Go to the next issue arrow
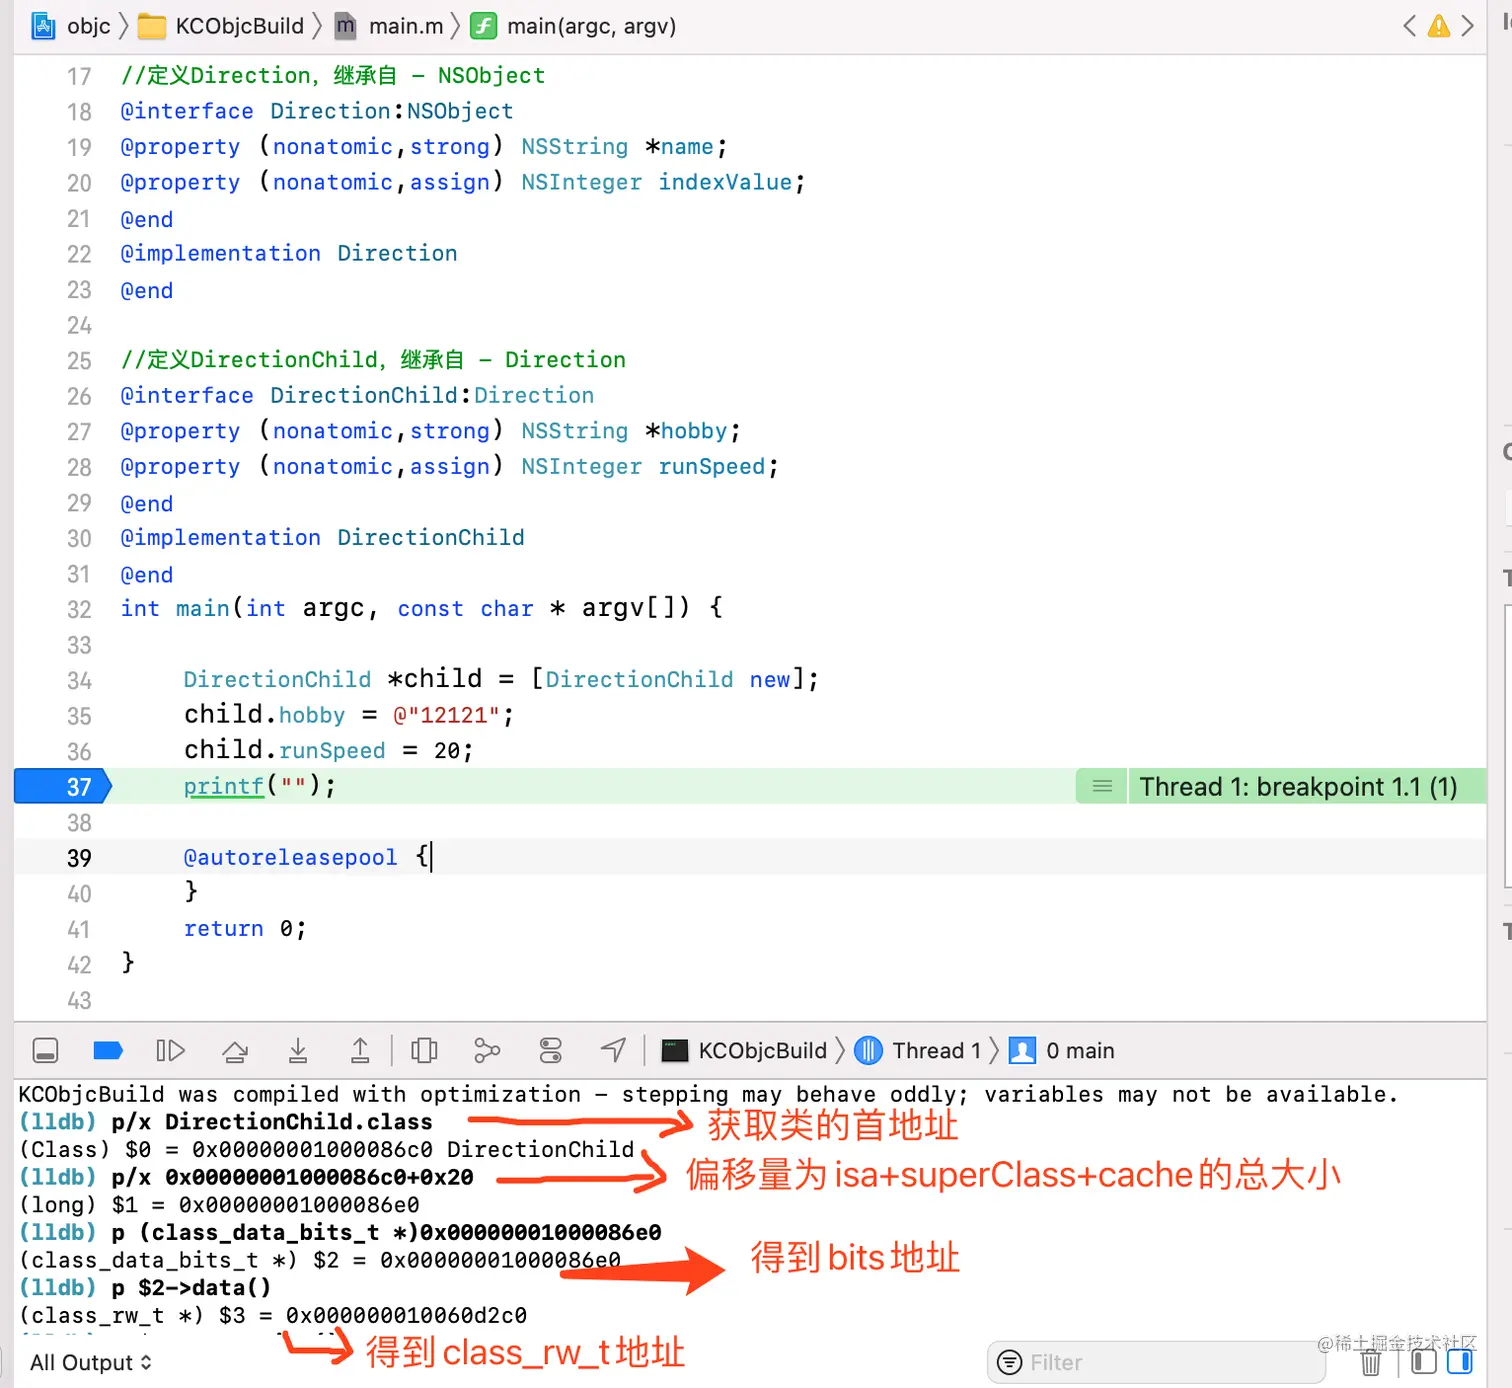This screenshot has width=1512, height=1388. click(1467, 26)
